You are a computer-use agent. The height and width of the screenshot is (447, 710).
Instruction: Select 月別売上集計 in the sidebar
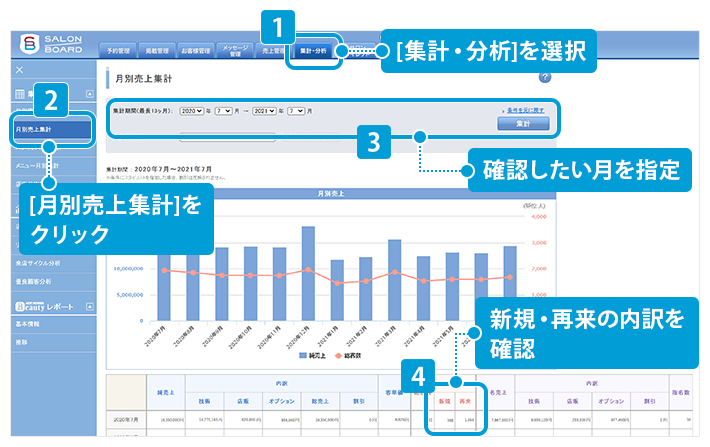(x=53, y=128)
